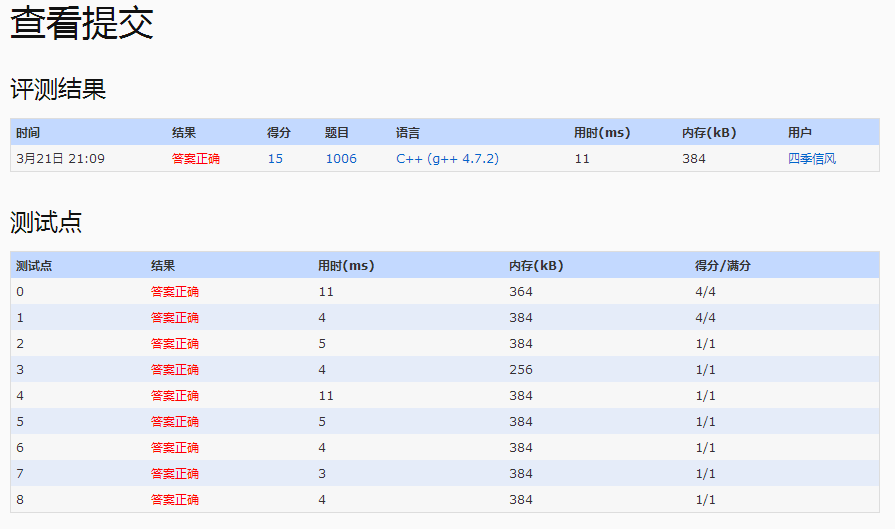Click the 时间 column header
895x529 pixels.
28,133
